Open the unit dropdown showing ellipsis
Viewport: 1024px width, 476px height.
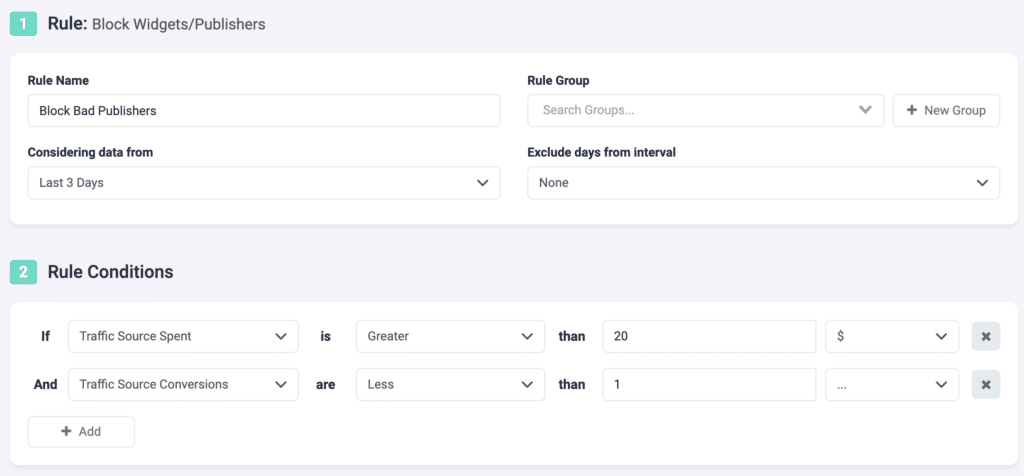click(892, 385)
